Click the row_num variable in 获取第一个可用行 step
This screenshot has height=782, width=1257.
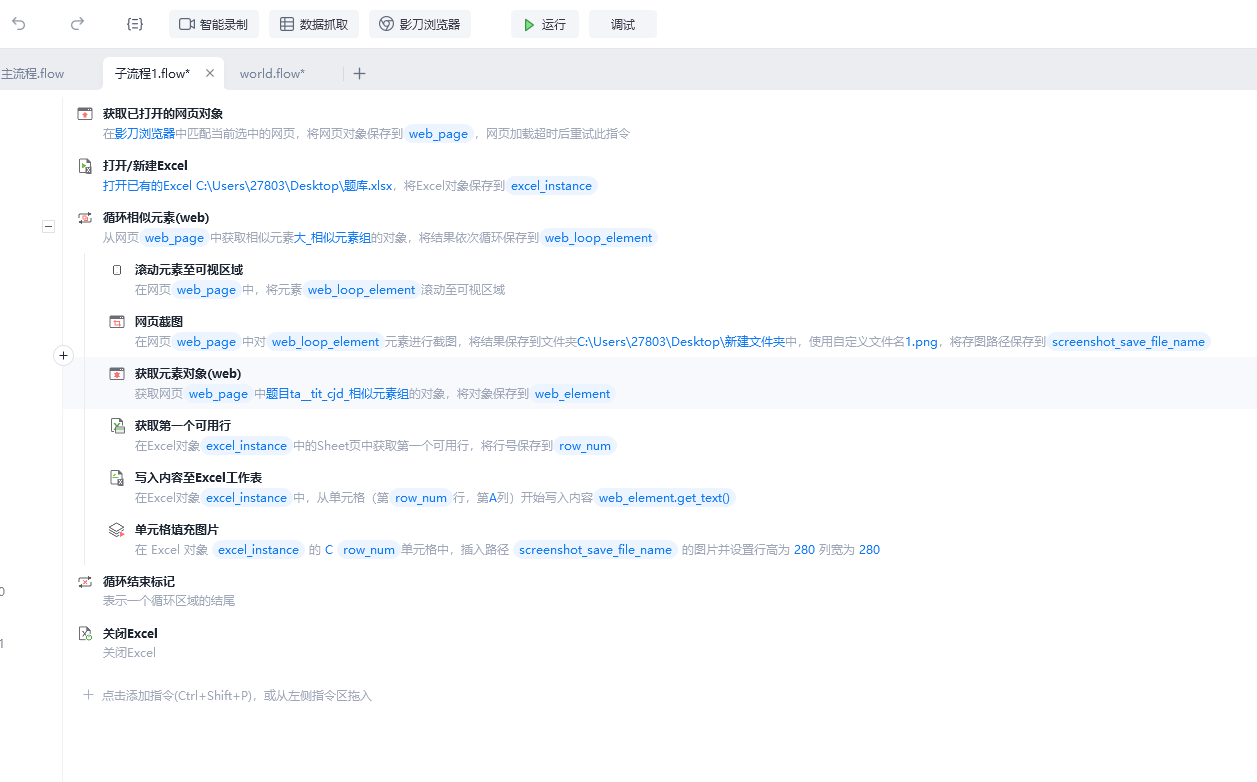coord(585,445)
